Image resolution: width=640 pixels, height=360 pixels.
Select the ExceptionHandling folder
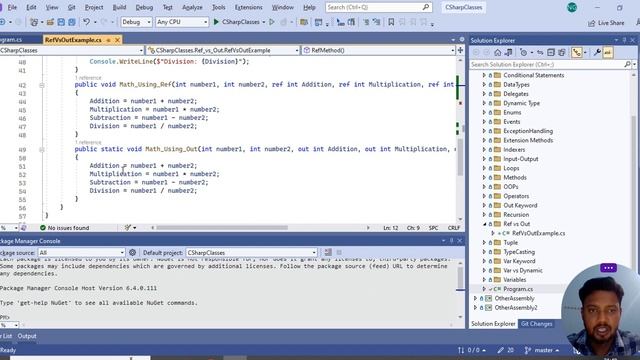point(528,131)
